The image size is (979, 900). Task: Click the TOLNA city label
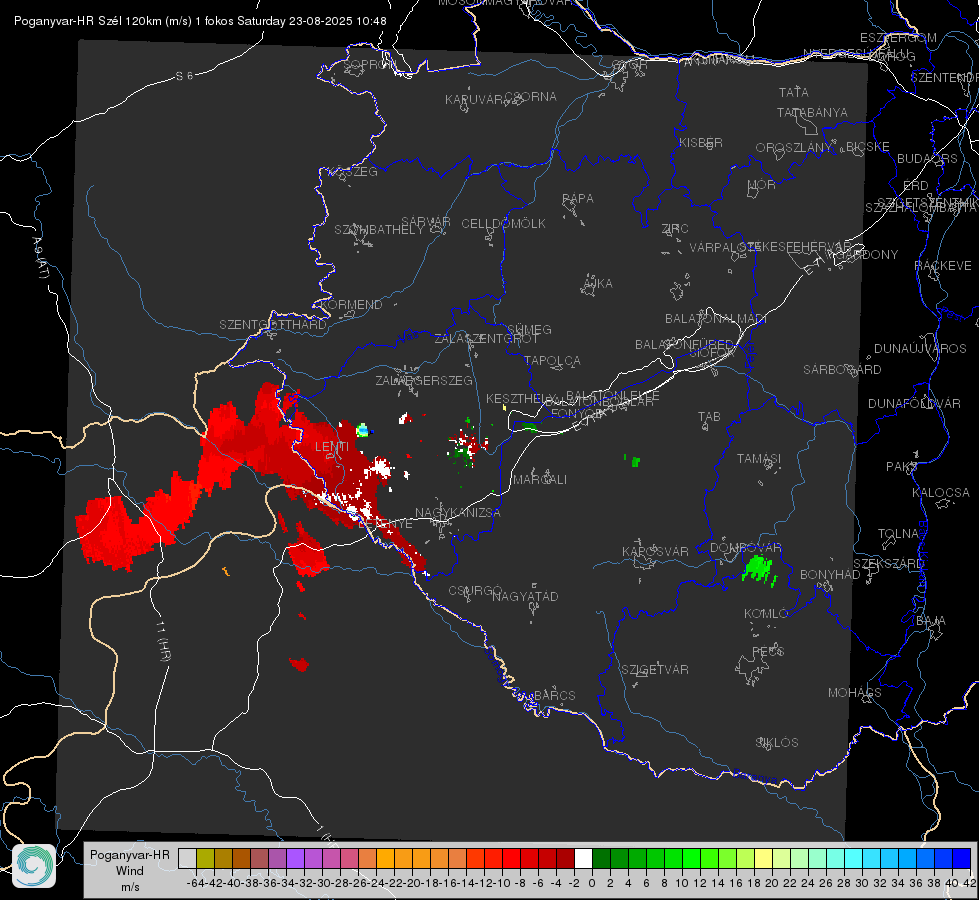[x=898, y=534]
